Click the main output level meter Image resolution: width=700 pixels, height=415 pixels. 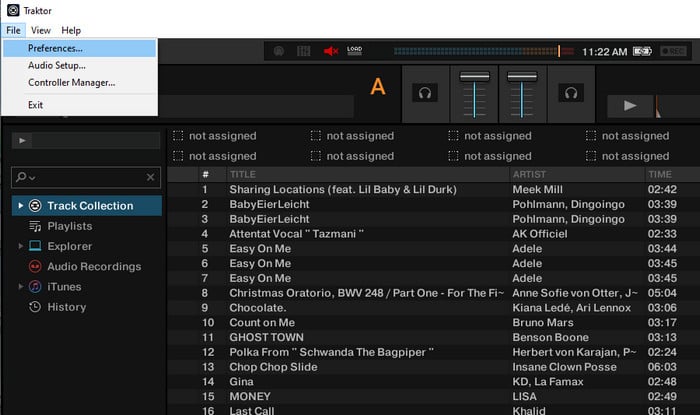[x=484, y=51]
